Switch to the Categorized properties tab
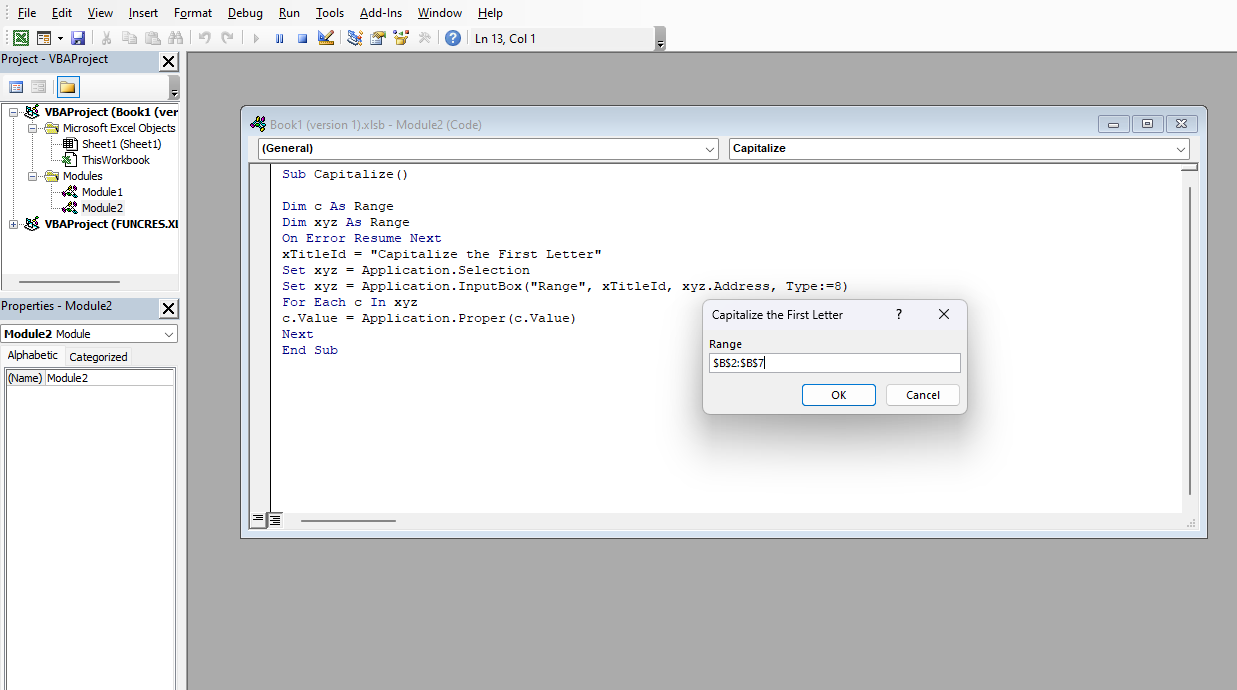The height and width of the screenshot is (690, 1237). 98,357
